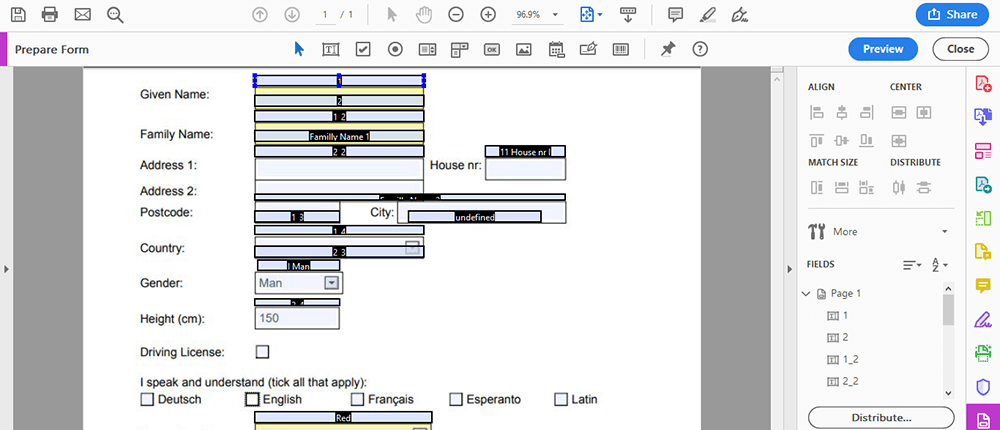Select the Add Text Field tool

click(x=330, y=49)
